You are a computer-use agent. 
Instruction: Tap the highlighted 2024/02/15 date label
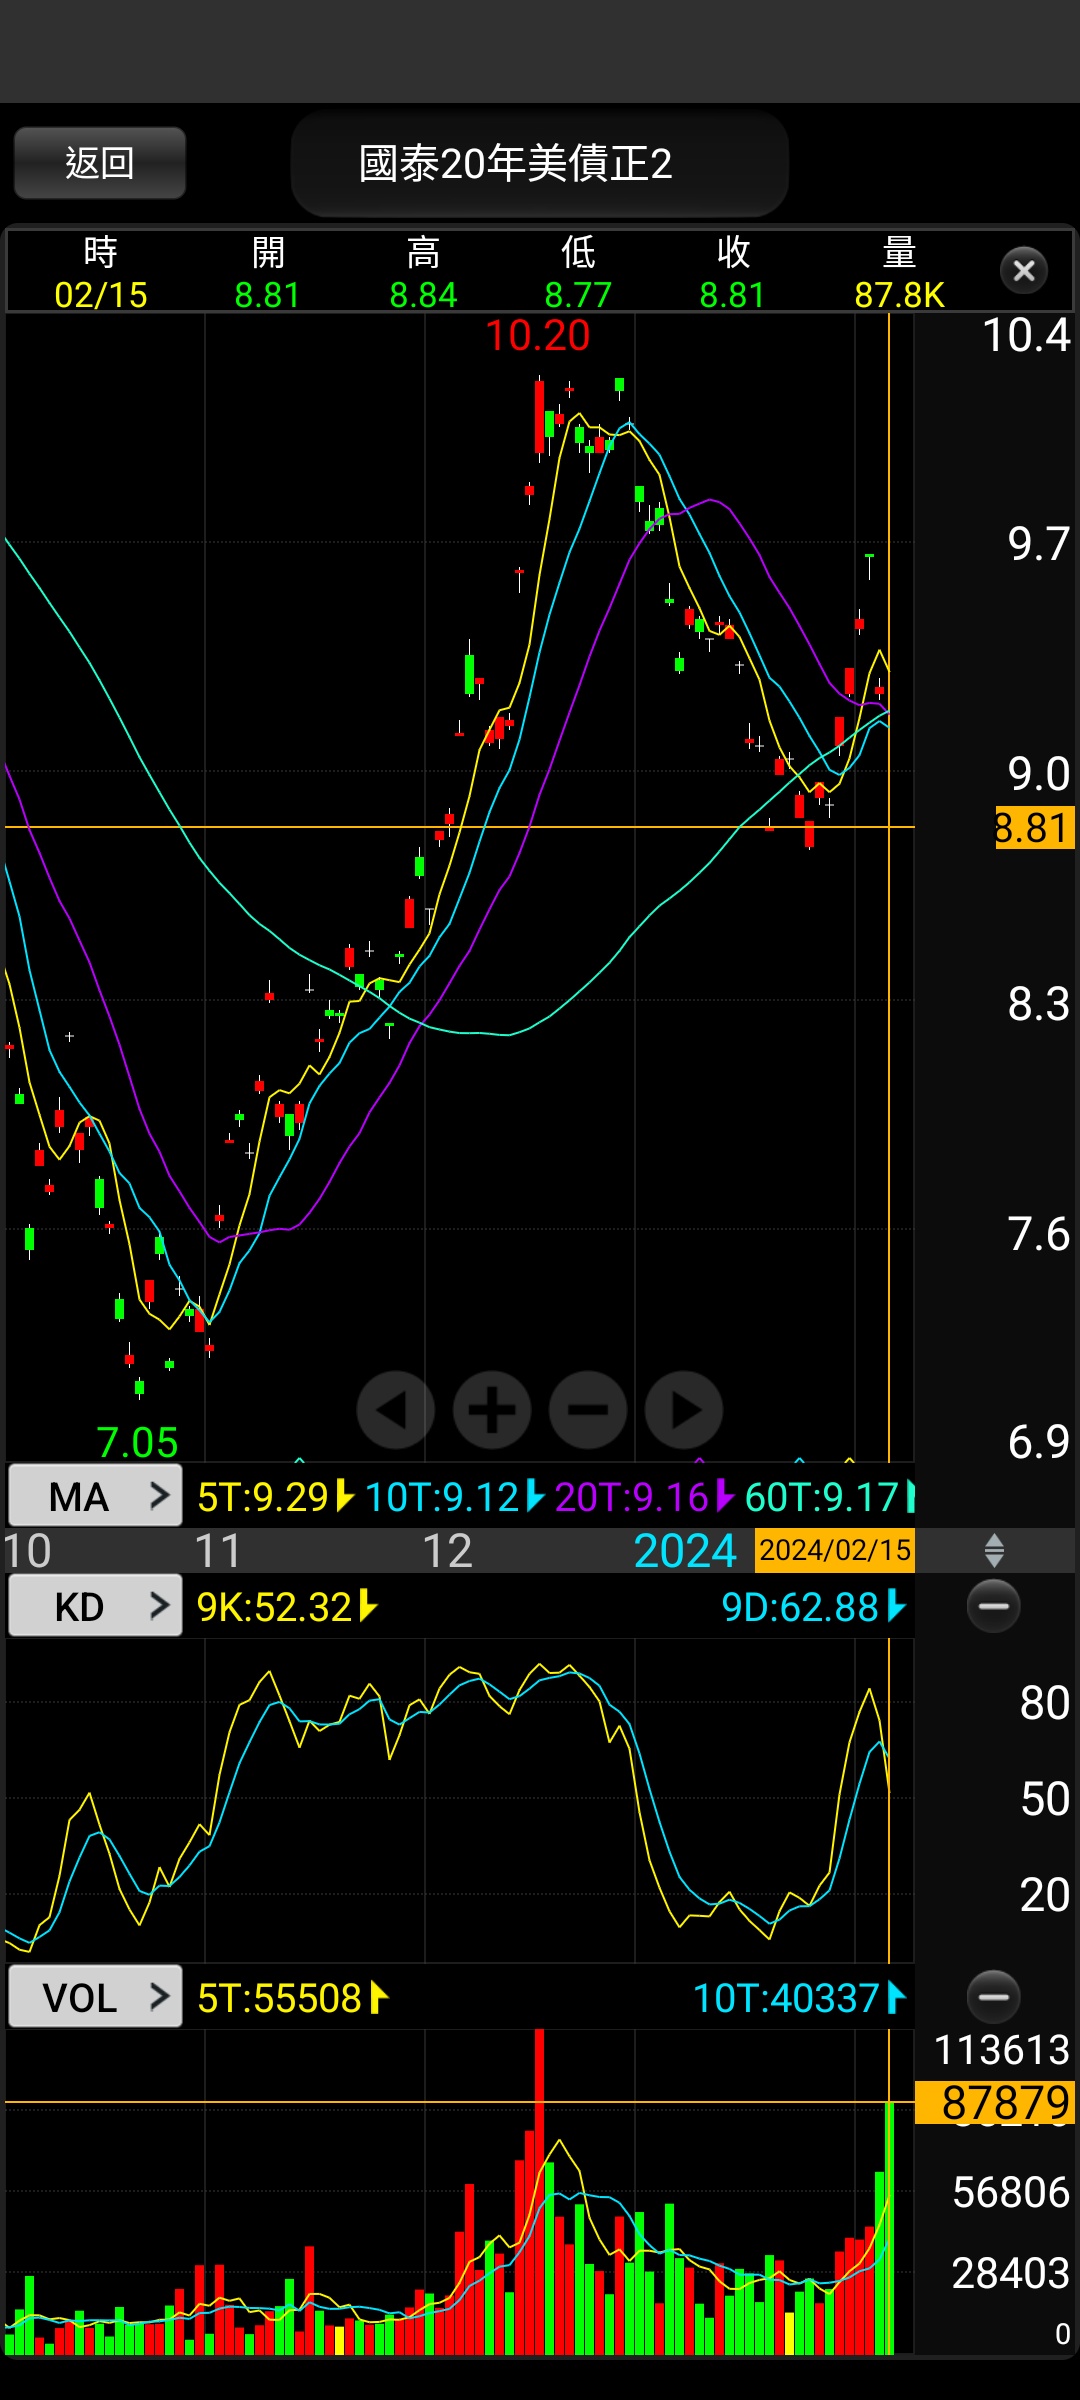click(835, 1550)
